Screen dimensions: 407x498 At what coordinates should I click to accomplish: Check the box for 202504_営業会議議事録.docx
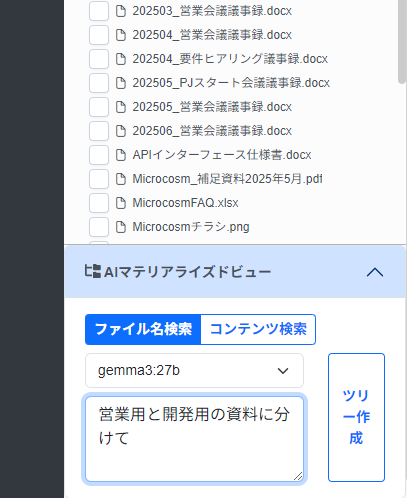[x=99, y=35]
